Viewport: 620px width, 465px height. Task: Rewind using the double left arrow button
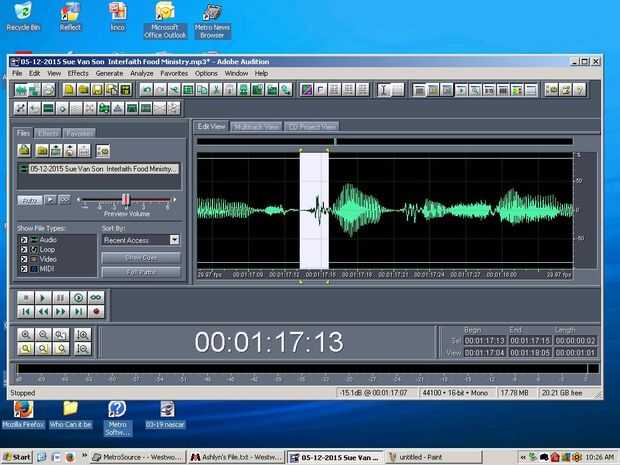pyautogui.click(x=43, y=312)
